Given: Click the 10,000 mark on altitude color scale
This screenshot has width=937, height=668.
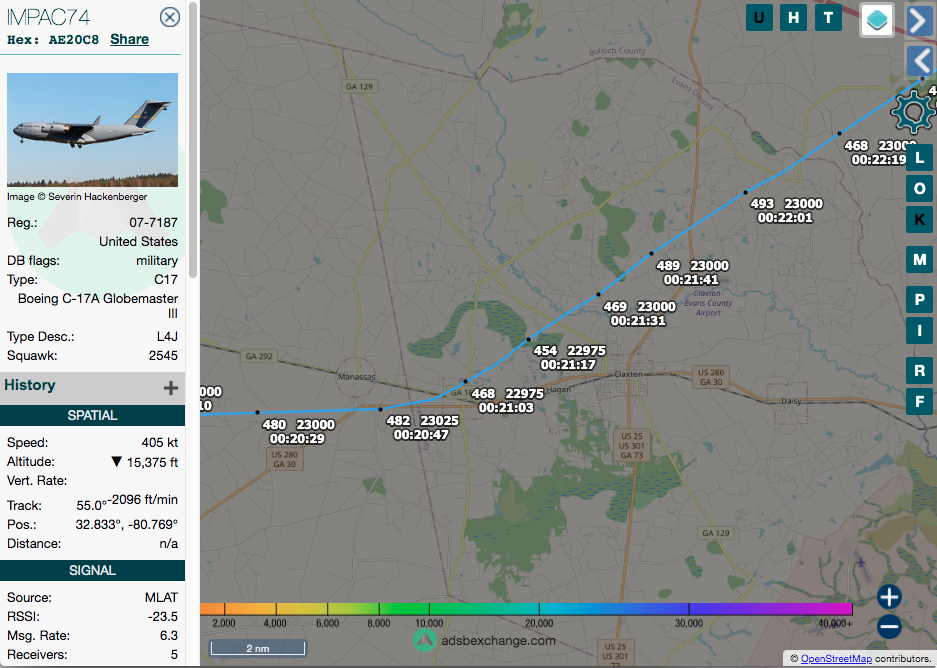Looking at the screenshot, I should (429, 623).
